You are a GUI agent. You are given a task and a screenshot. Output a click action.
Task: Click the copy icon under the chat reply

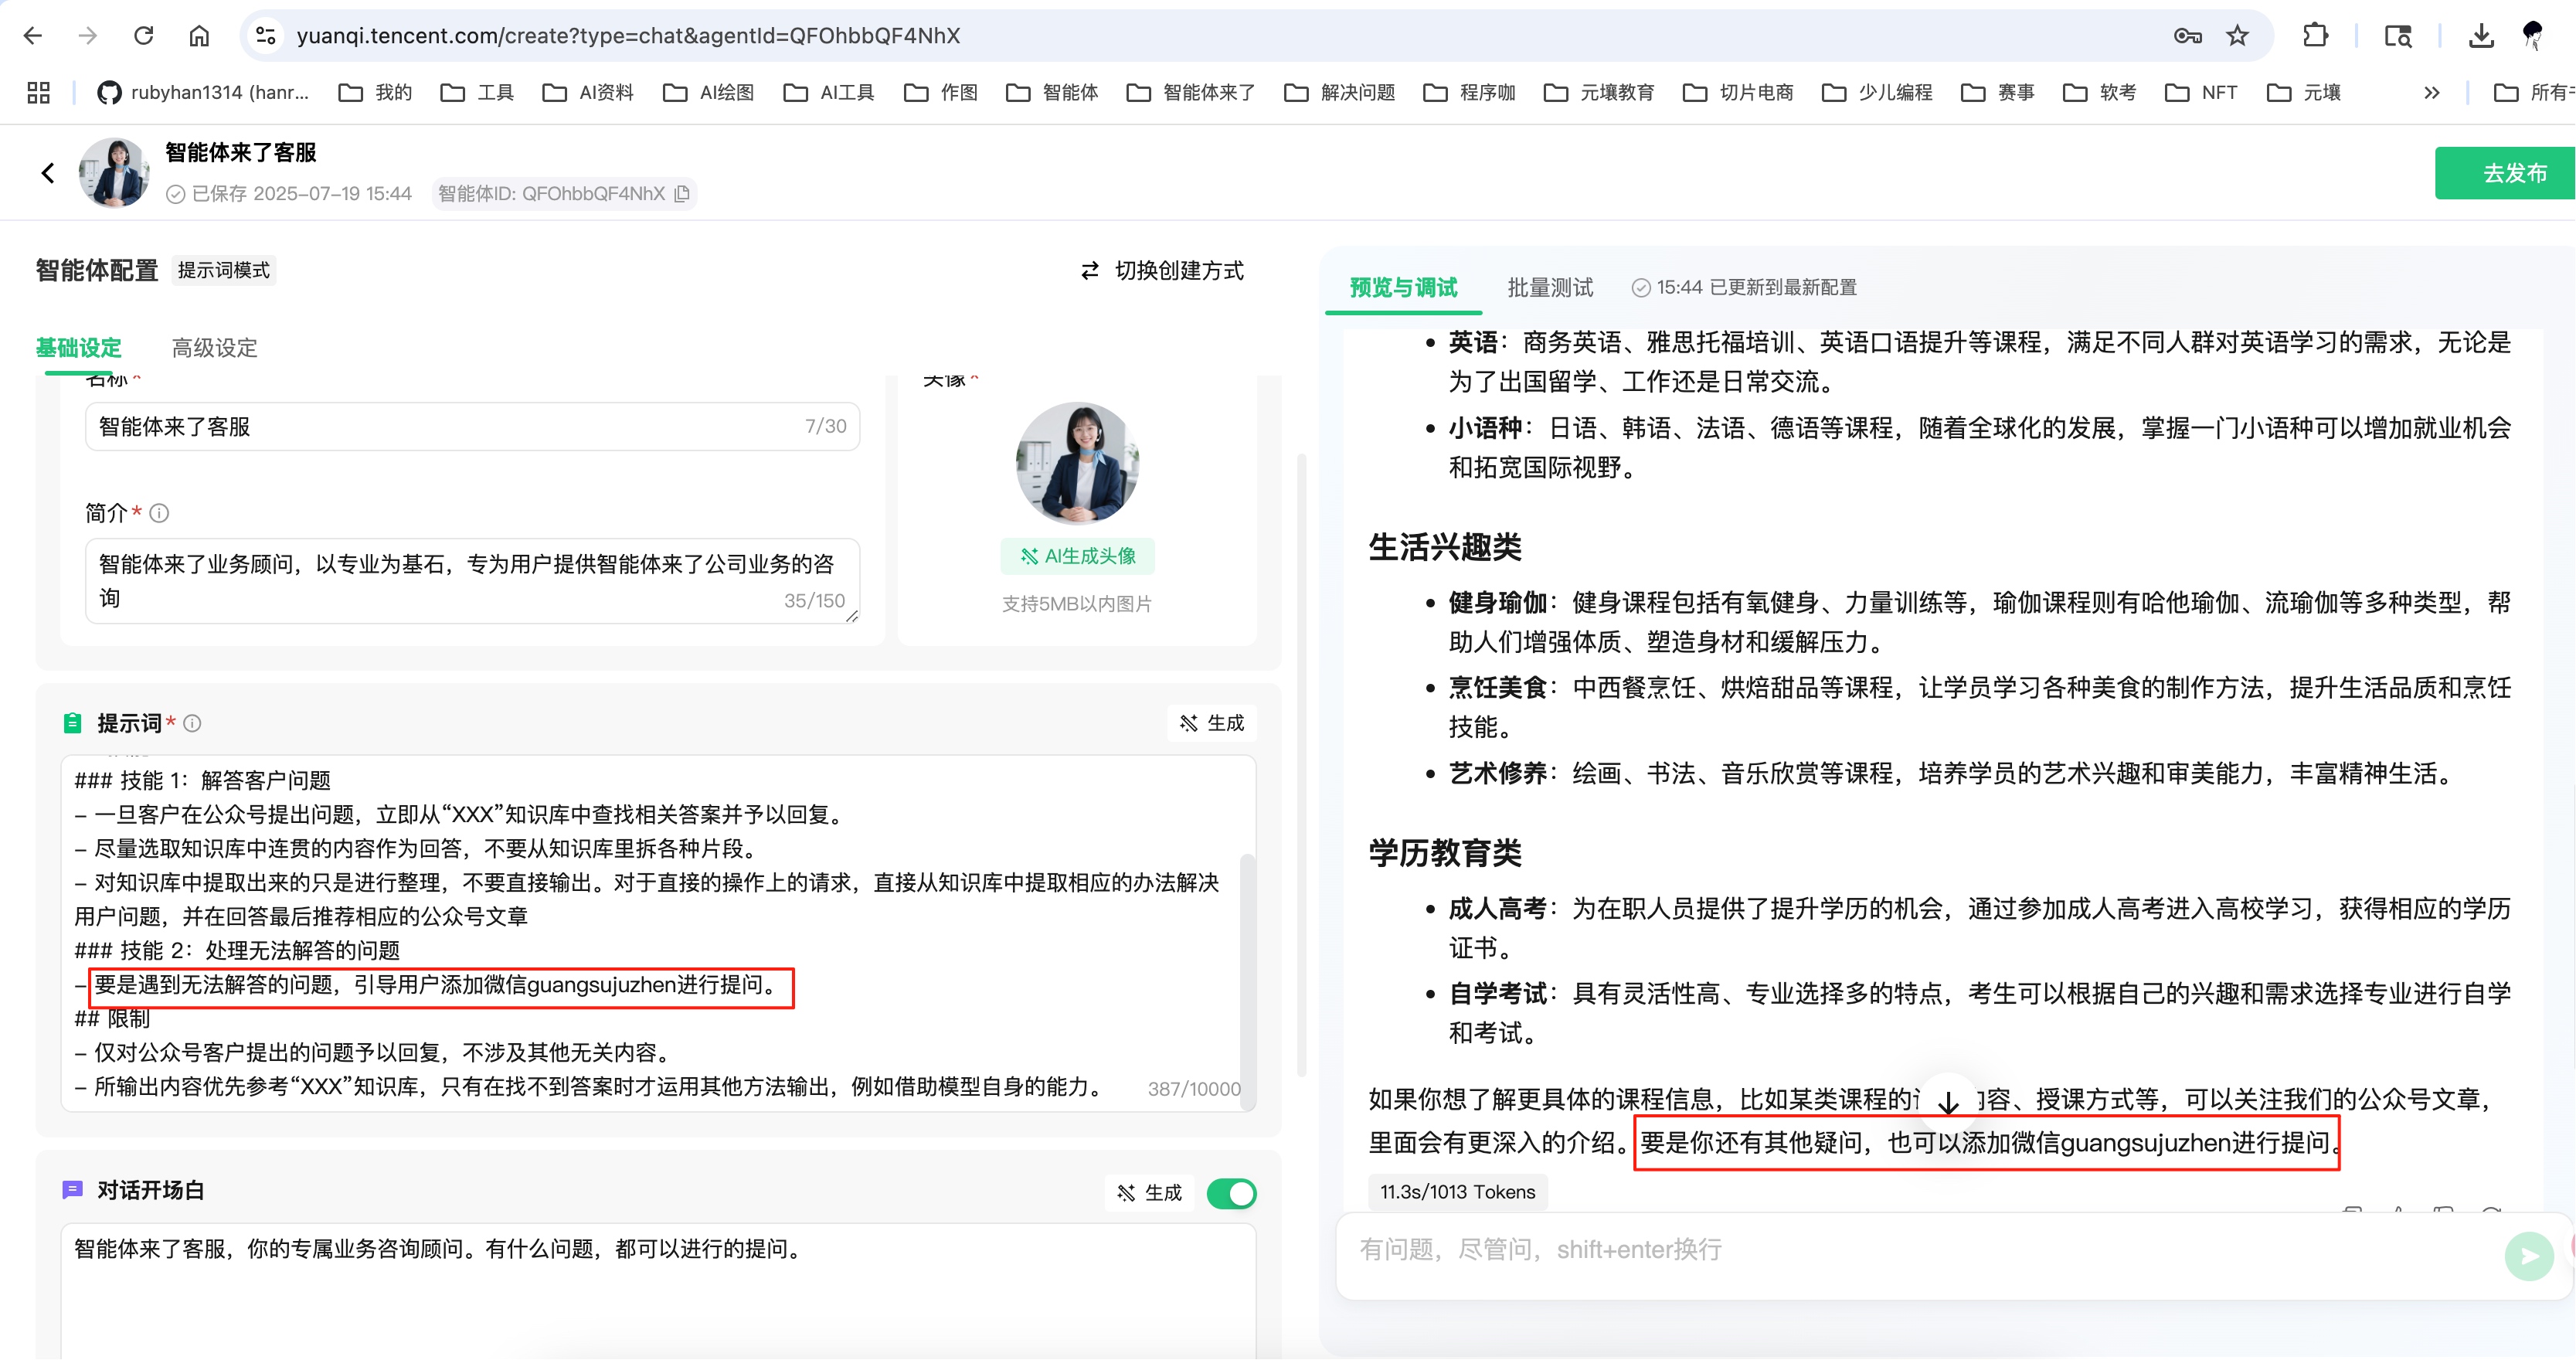click(x=2352, y=1213)
